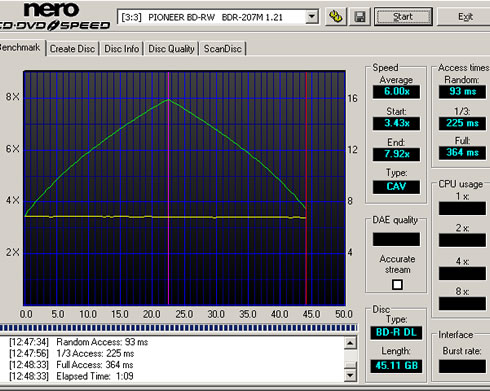Select the ScanDisc tab
Image resolution: width=490 pixels, height=391 pixels.
[223, 49]
